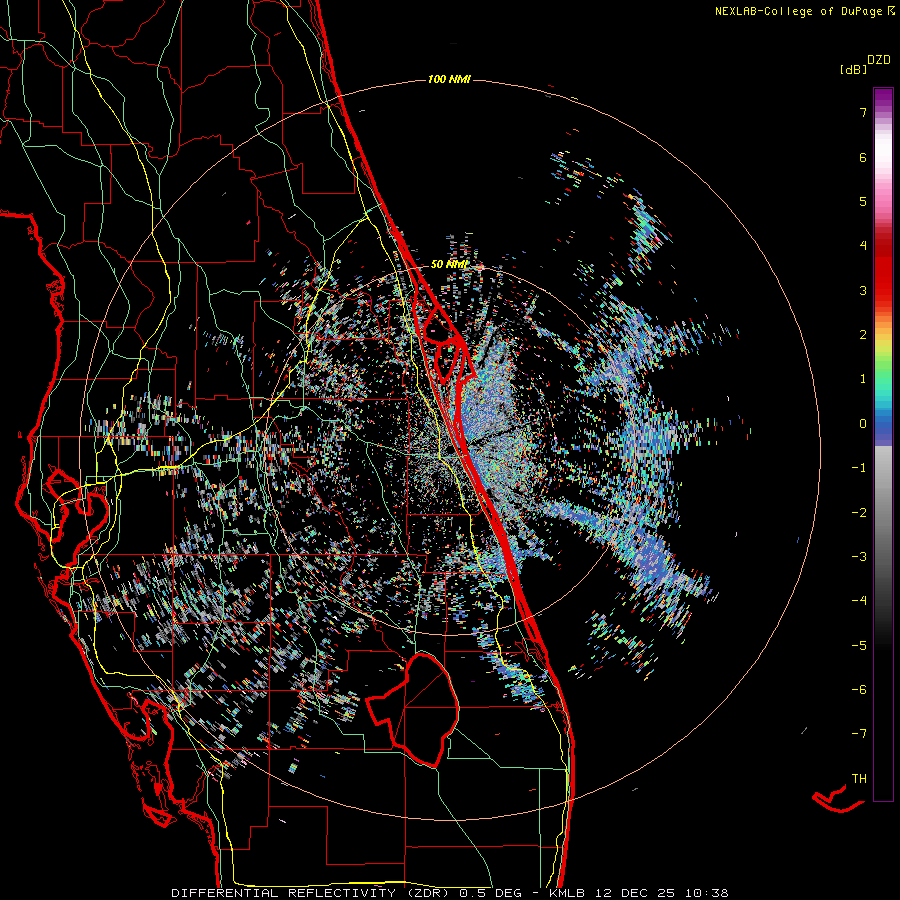Click the 7 value on color scale
The width and height of the screenshot is (900, 900).
(863, 112)
